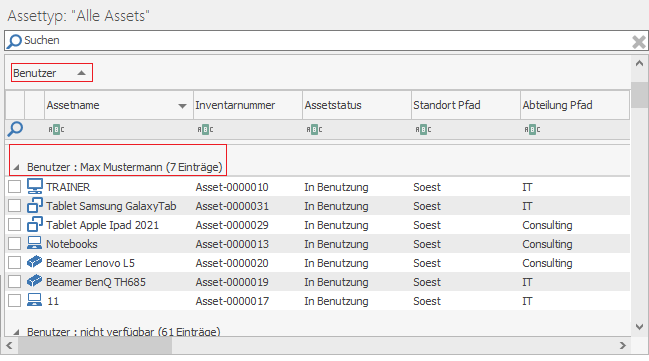Image resolution: width=649 pixels, height=361 pixels.
Task: Click the Benutzer grouping button
Action: coord(52,73)
